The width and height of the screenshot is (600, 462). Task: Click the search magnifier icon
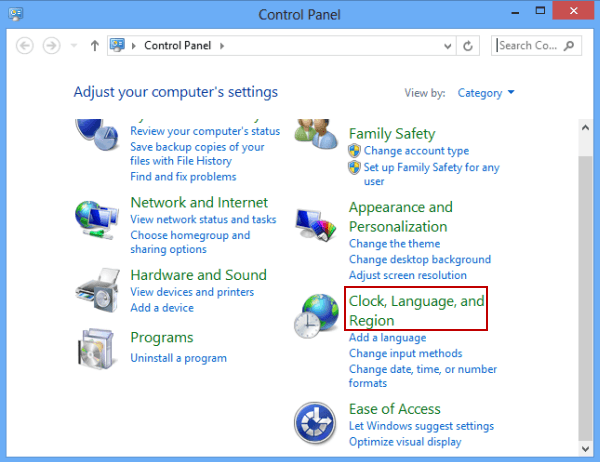[x=569, y=46]
